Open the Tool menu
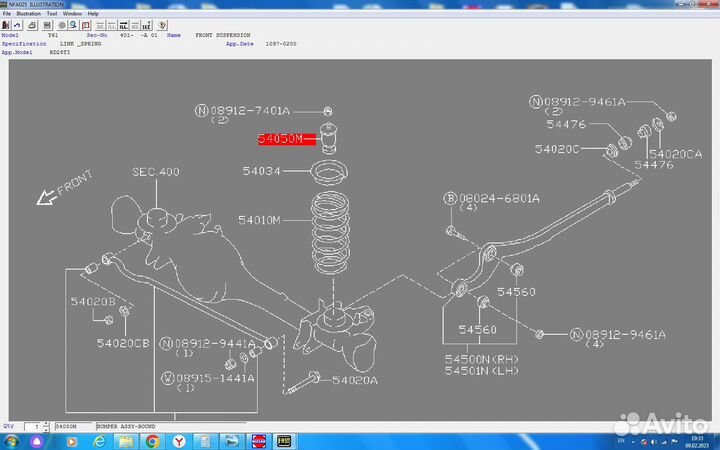720x450 pixels. point(51,13)
